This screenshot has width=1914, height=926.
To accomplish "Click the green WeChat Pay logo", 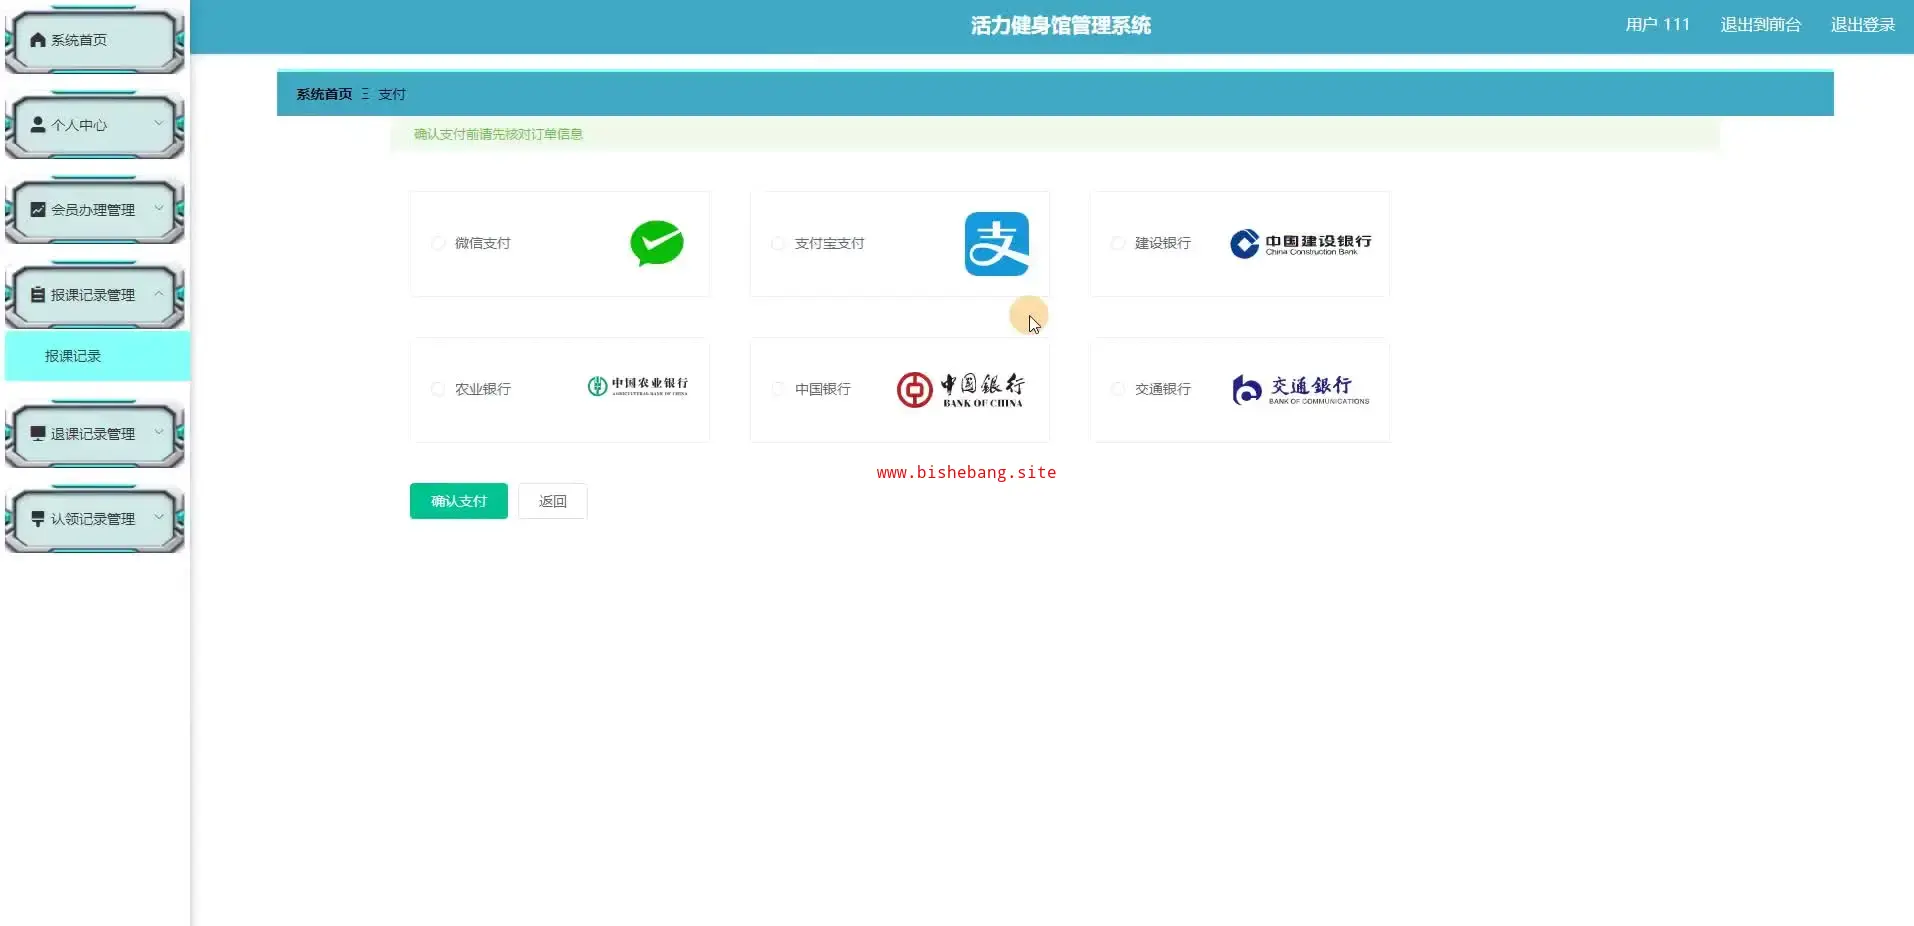I will tap(657, 243).
